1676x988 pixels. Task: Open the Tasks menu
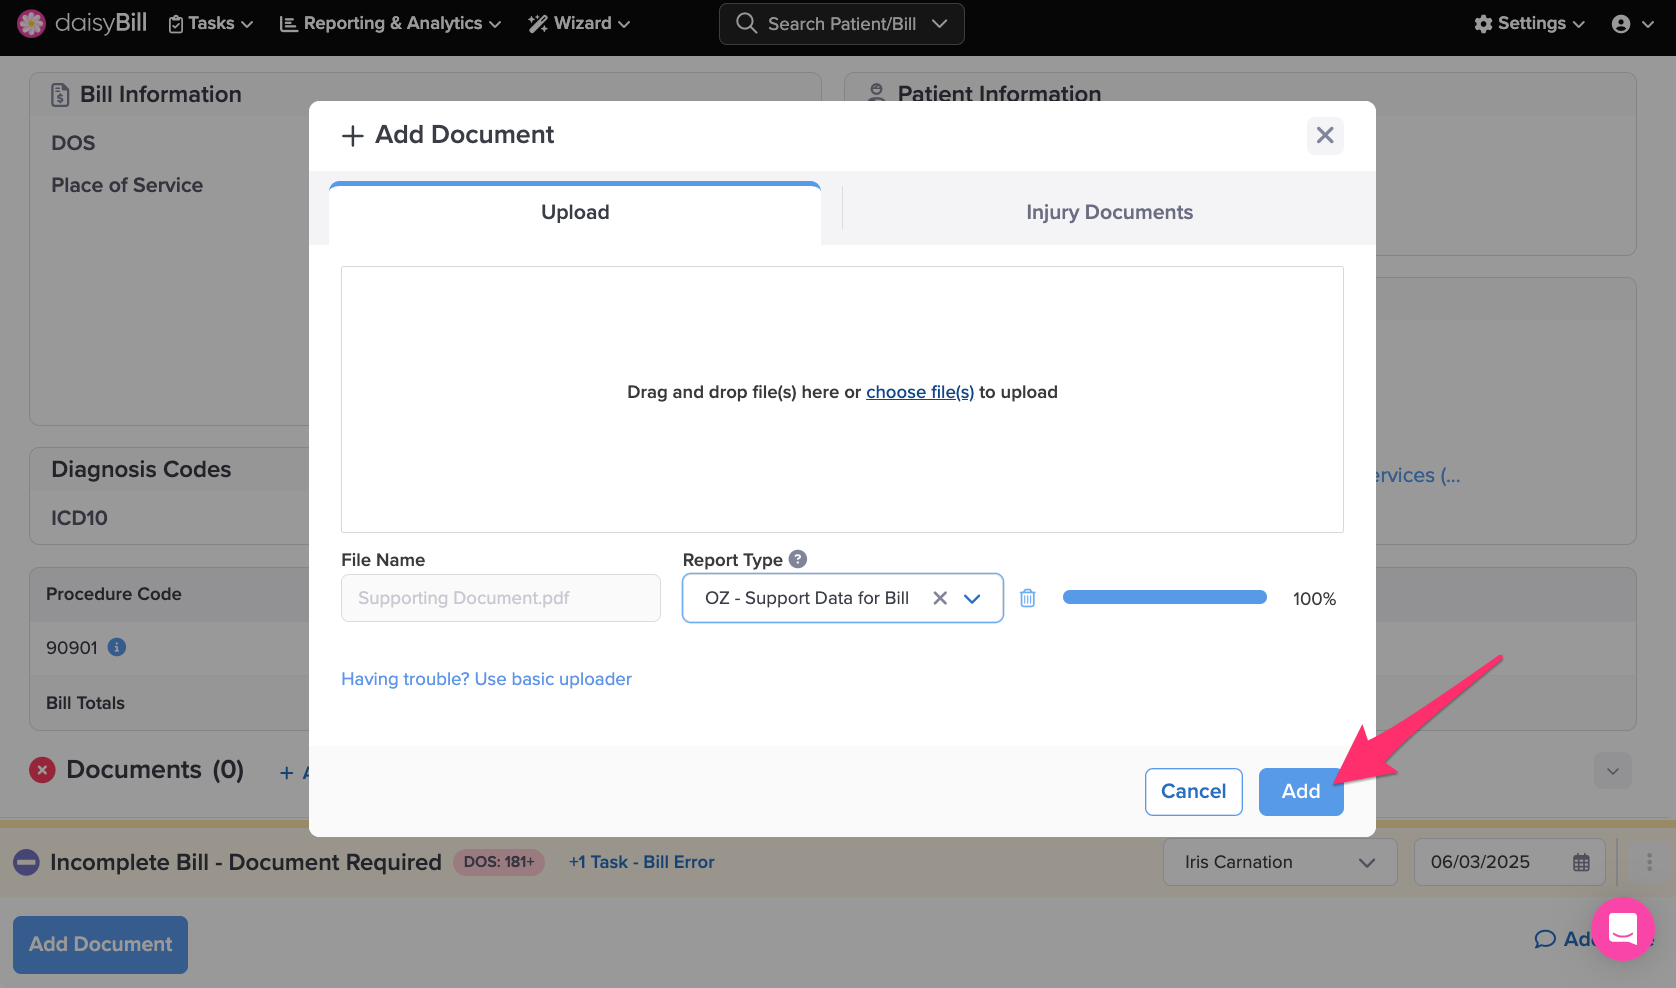210,24
